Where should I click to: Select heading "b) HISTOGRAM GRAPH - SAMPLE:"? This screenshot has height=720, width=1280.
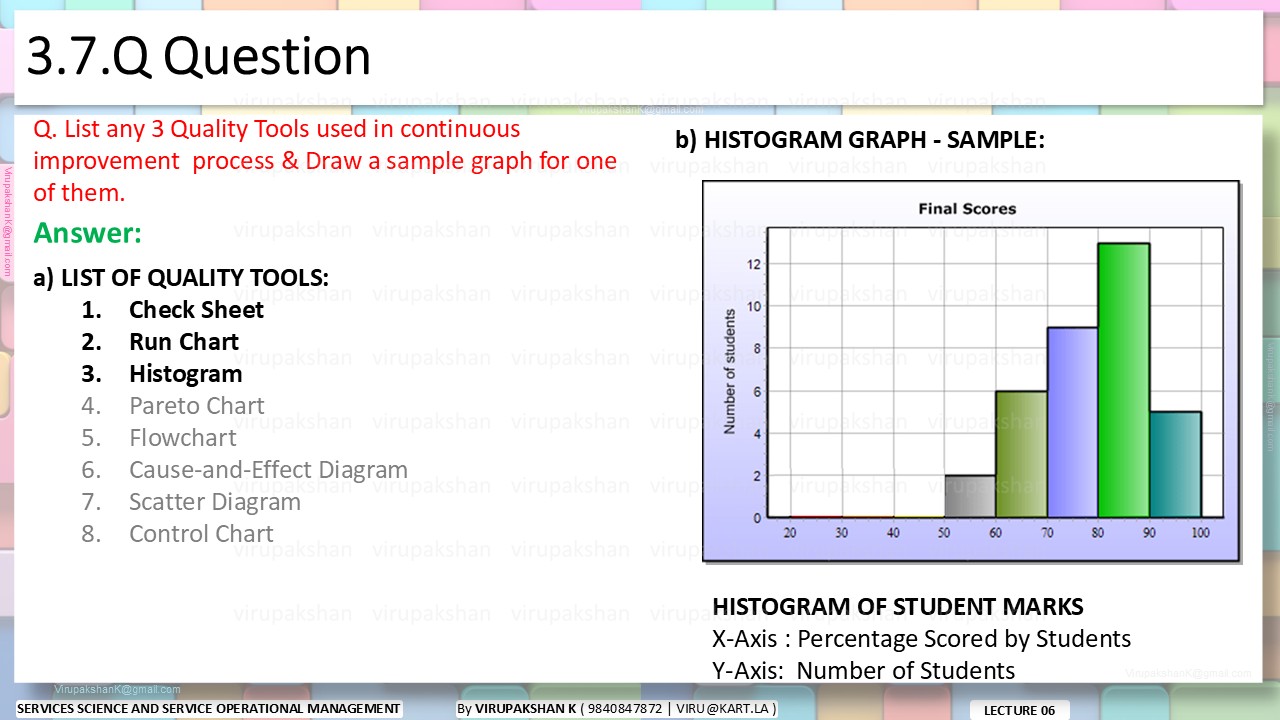[860, 141]
